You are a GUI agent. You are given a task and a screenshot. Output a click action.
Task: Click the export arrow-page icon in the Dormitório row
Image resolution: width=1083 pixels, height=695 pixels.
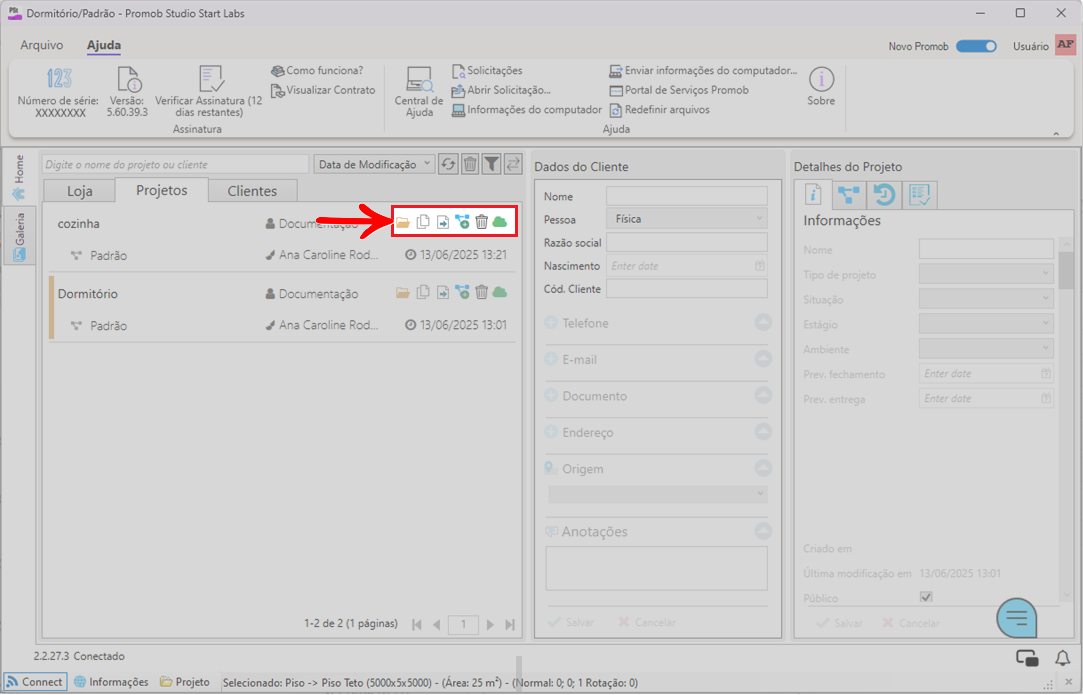(x=443, y=293)
